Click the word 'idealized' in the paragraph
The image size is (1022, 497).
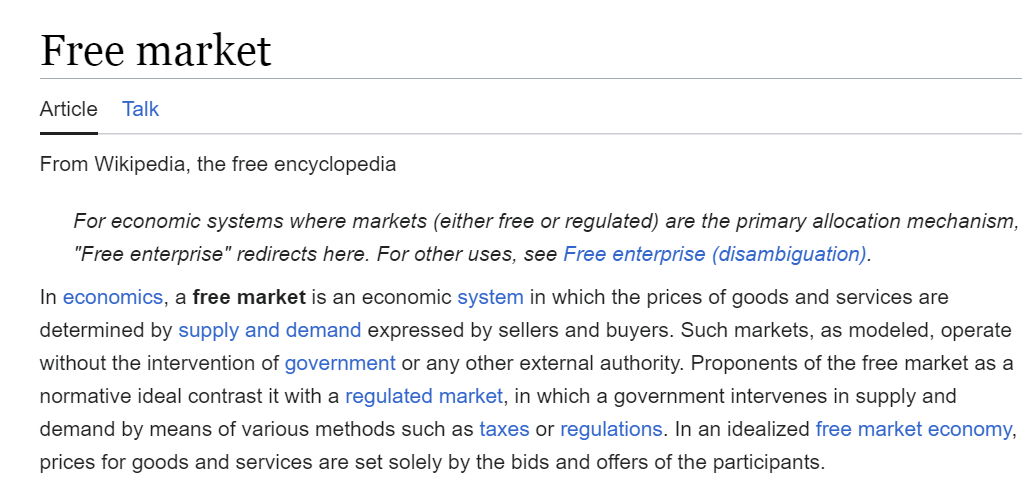[768, 429]
